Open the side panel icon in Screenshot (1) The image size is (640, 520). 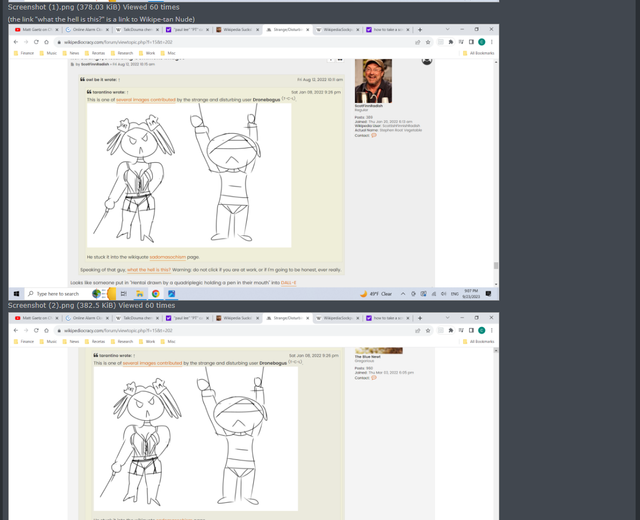point(471,42)
